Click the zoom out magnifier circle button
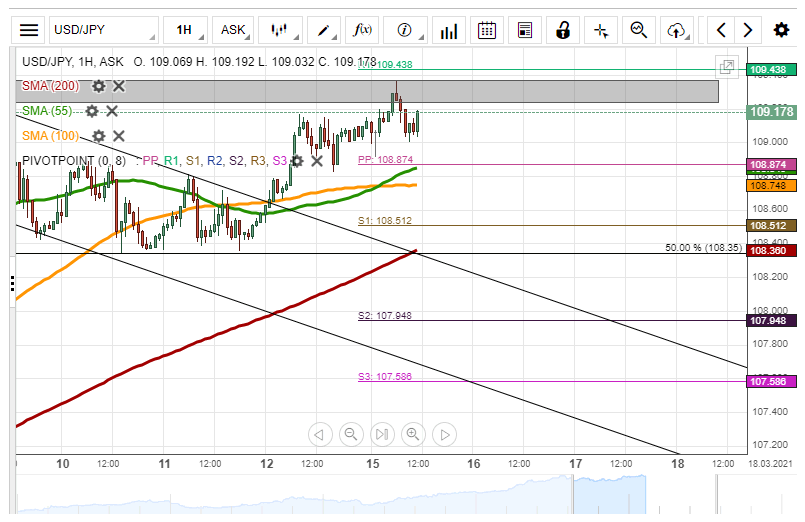Screen dimensions: 805x522 point(351,435)
